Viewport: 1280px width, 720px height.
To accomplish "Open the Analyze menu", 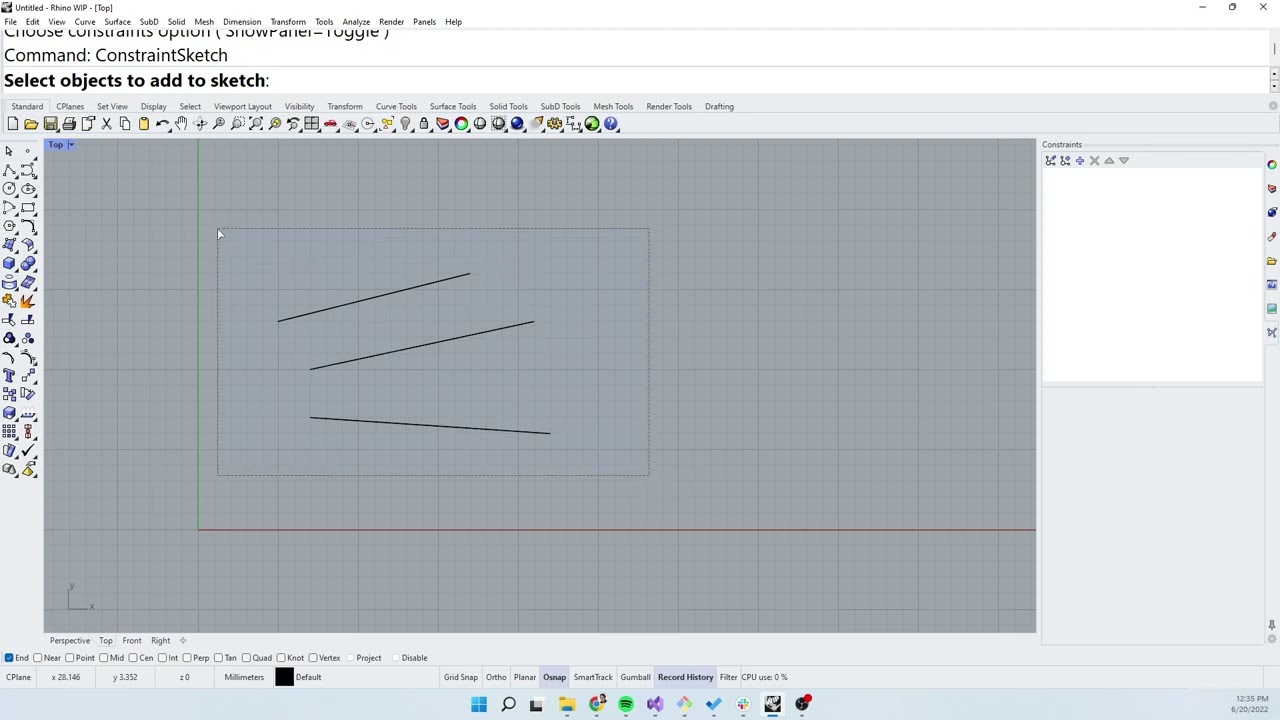I will tap(356, 22).
